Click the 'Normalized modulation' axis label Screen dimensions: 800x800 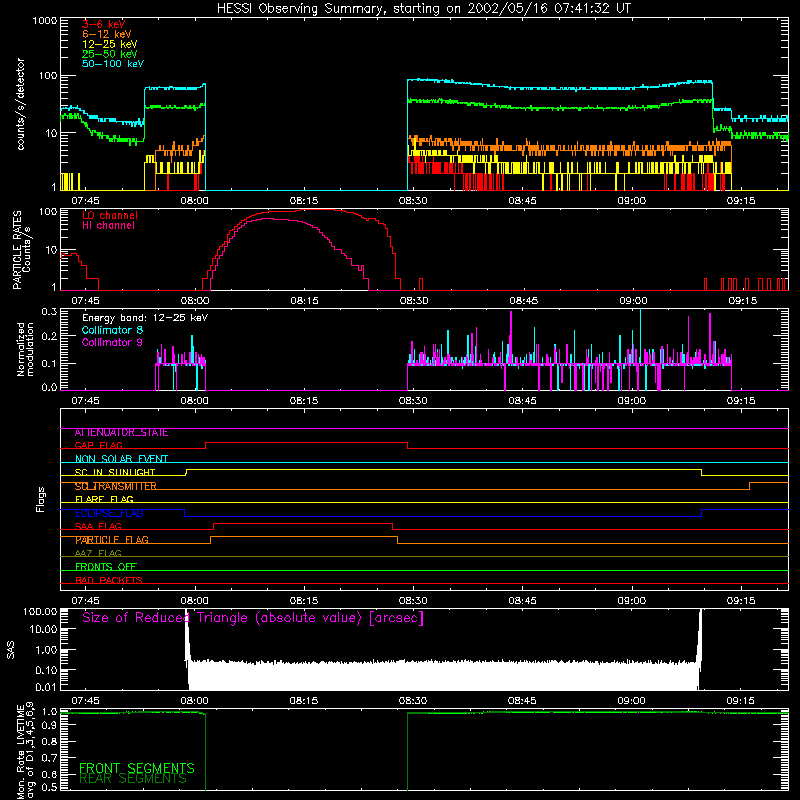click(x=25, y=349)
